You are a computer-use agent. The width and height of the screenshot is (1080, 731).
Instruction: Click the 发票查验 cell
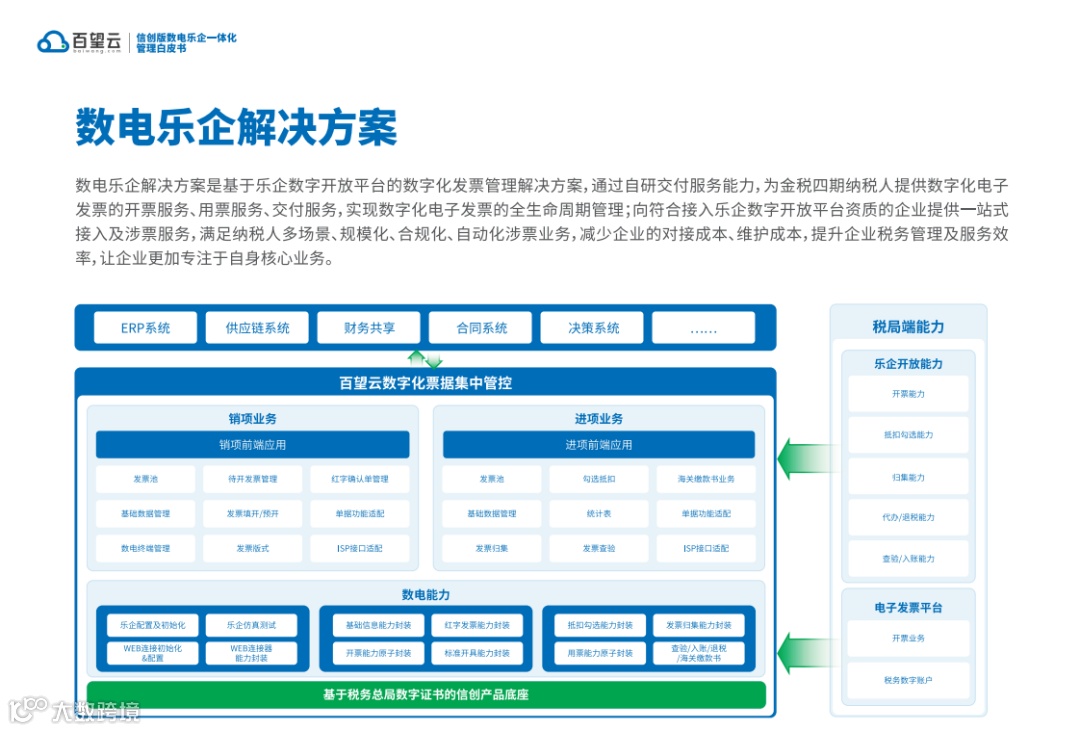pos(599,548)
